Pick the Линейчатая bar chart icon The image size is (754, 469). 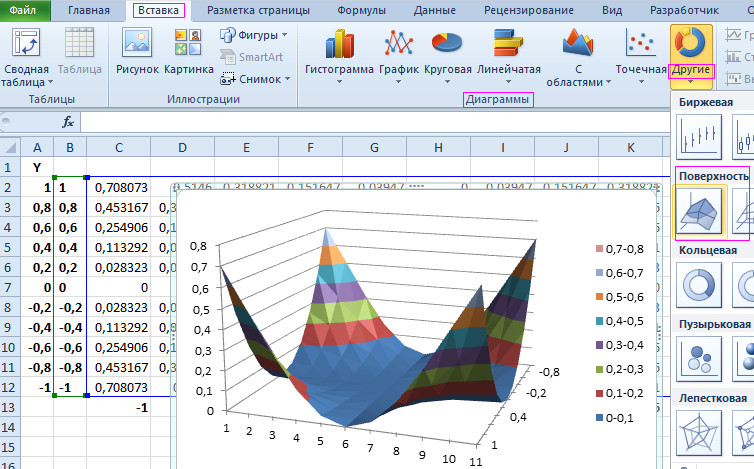point(508,45)
